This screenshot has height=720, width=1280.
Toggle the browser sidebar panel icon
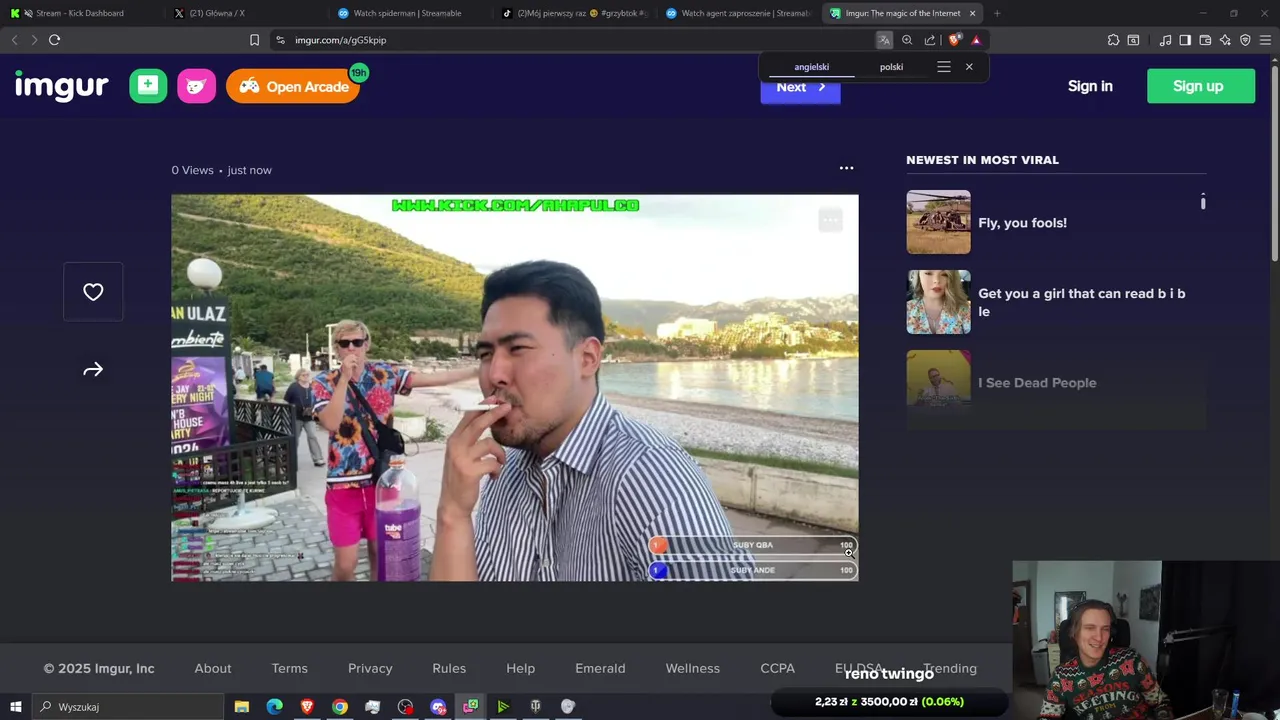1185,40
